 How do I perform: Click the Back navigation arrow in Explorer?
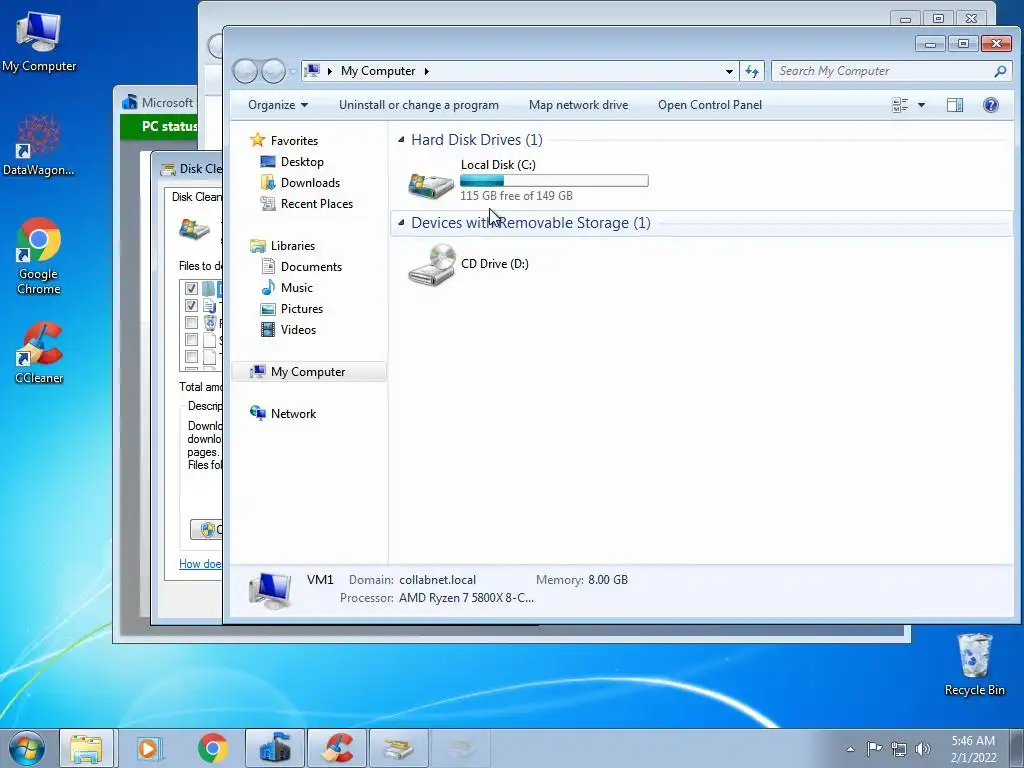coord(246,71)
